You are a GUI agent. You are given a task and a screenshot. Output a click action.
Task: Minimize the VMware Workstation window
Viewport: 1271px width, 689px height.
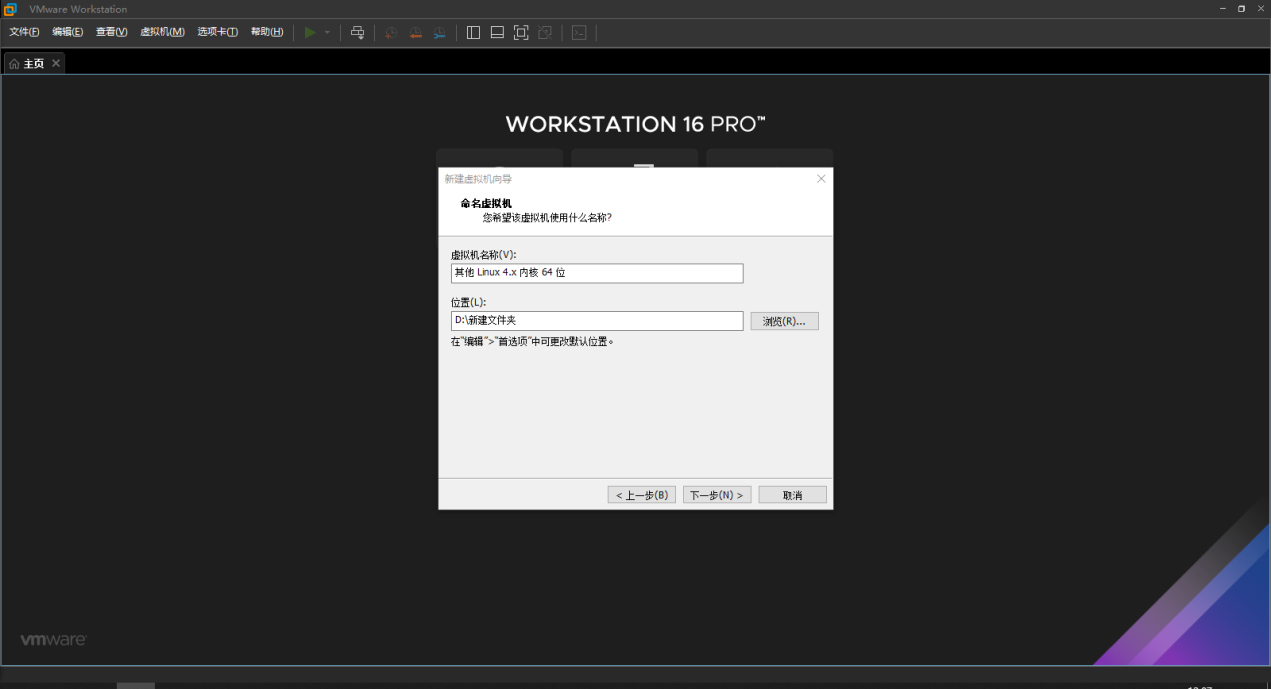(1223, 9)
